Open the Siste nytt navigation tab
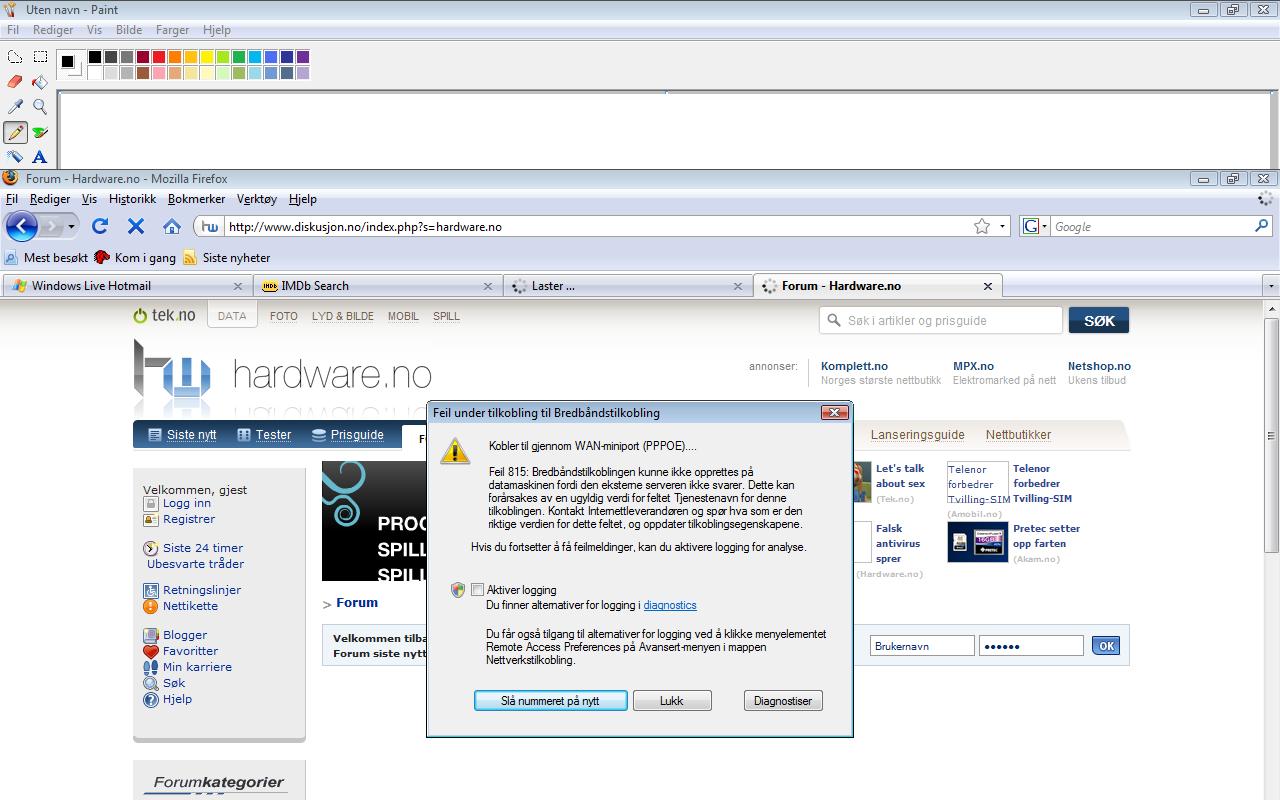1280x800 pixels. point(182,435)
